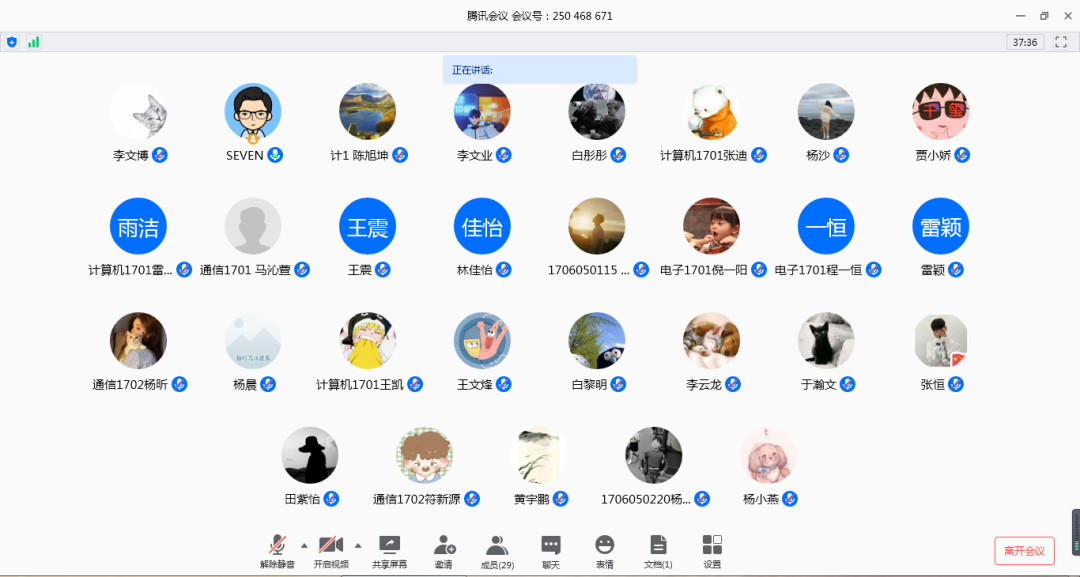This screenshot has width=1080, height=577.
Task: Expand audio options arrow beside 解除静音
Action: tap(304, 545)
